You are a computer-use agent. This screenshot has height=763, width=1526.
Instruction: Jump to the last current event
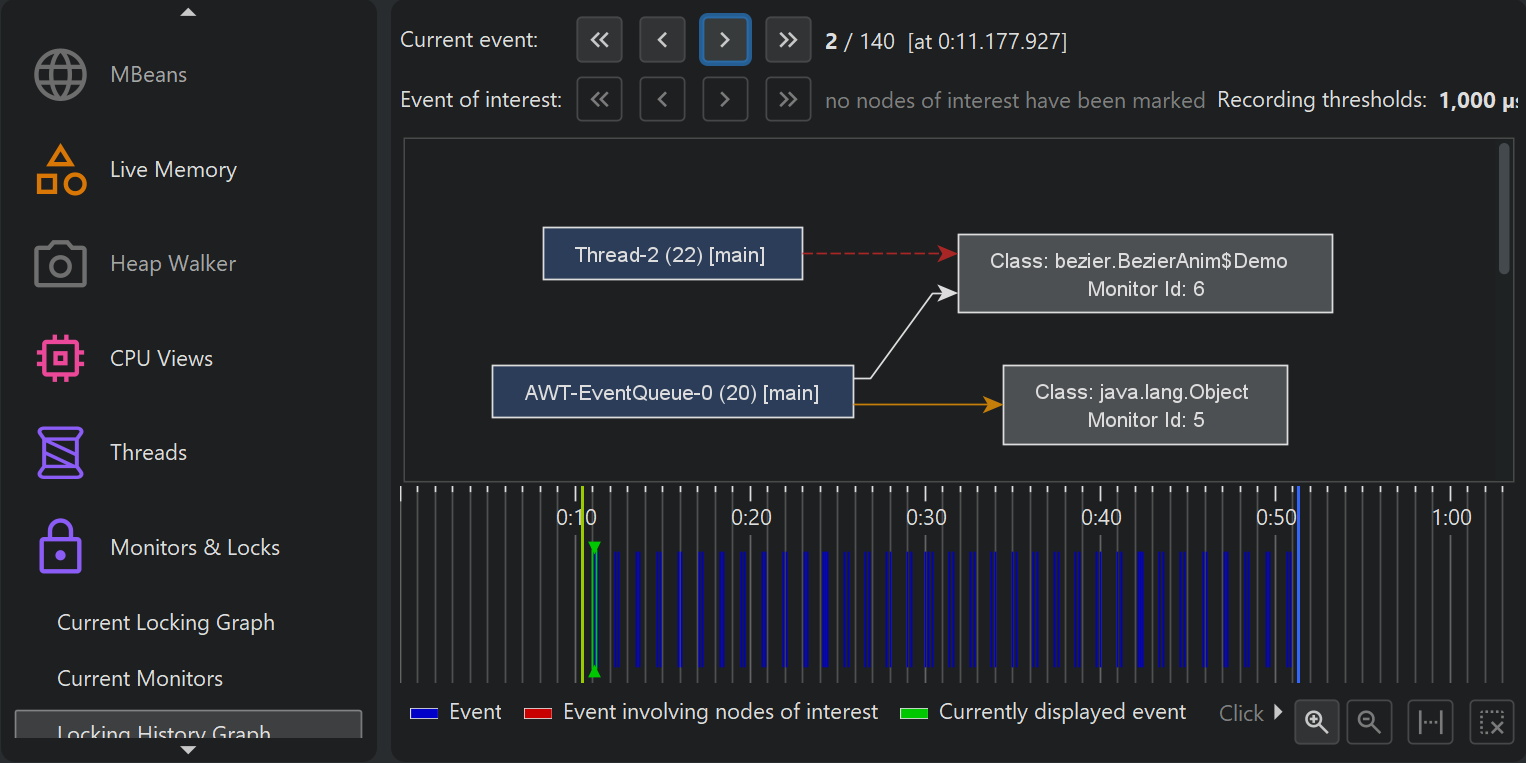pyautogui.click(x=788, y=40)
